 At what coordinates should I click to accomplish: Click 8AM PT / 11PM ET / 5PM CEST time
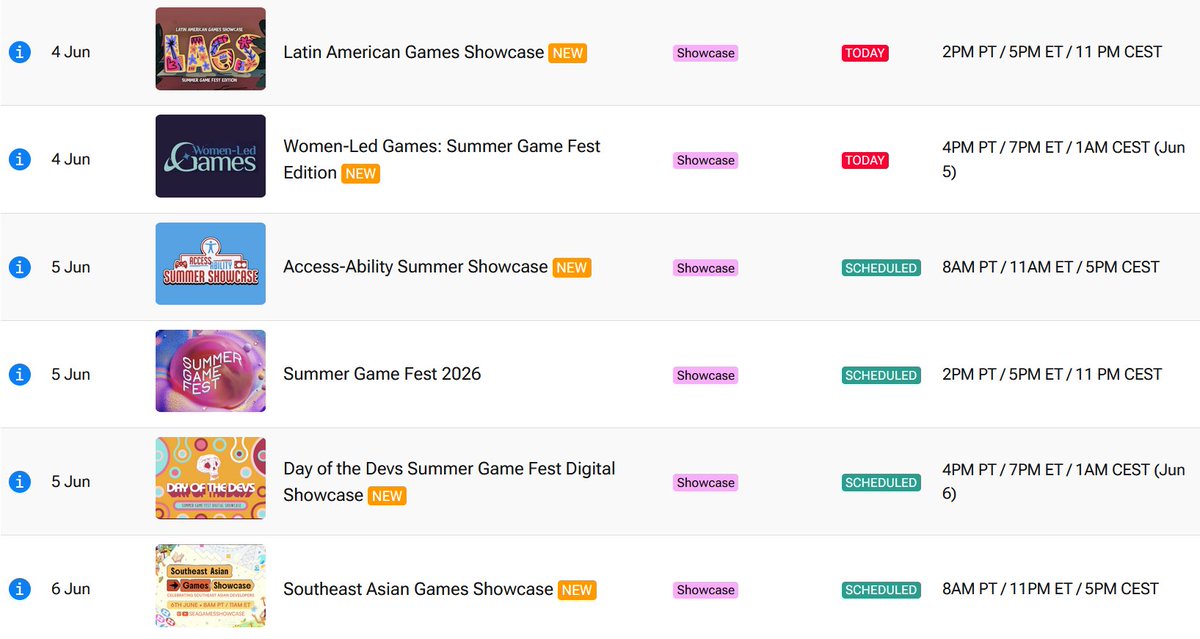1051,589
